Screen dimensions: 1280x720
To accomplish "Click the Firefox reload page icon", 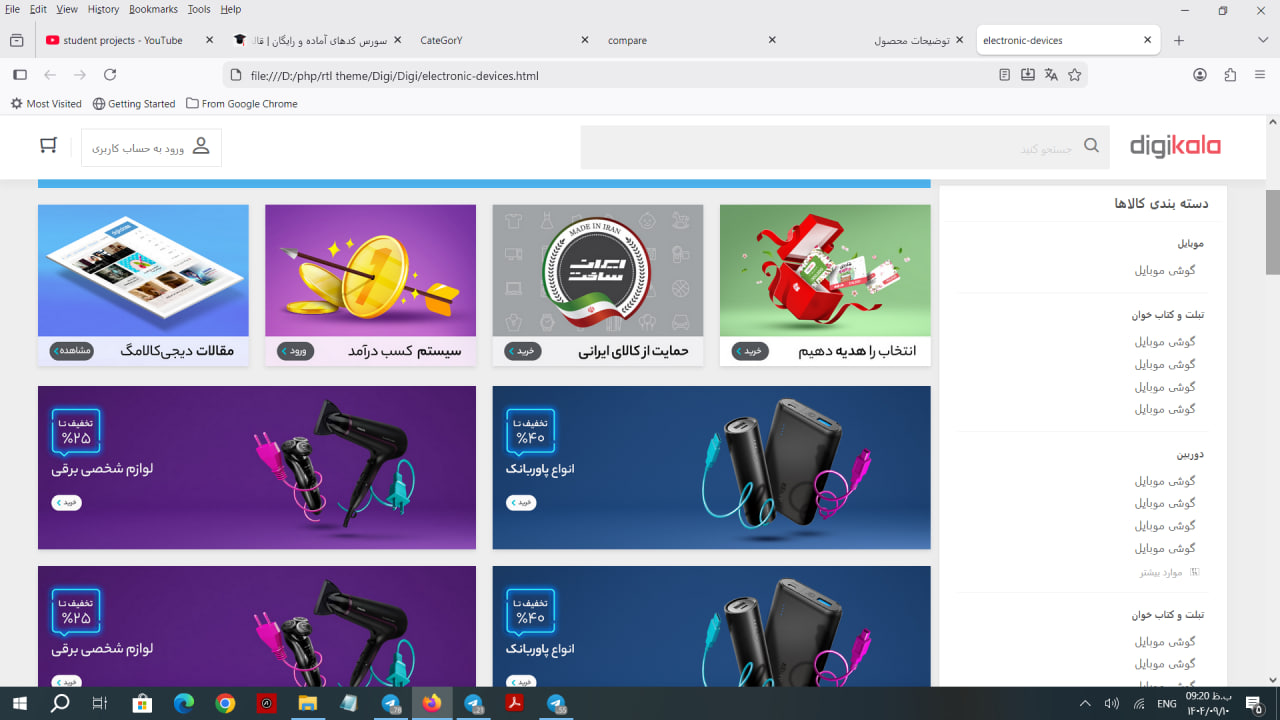I will point(110,75).
